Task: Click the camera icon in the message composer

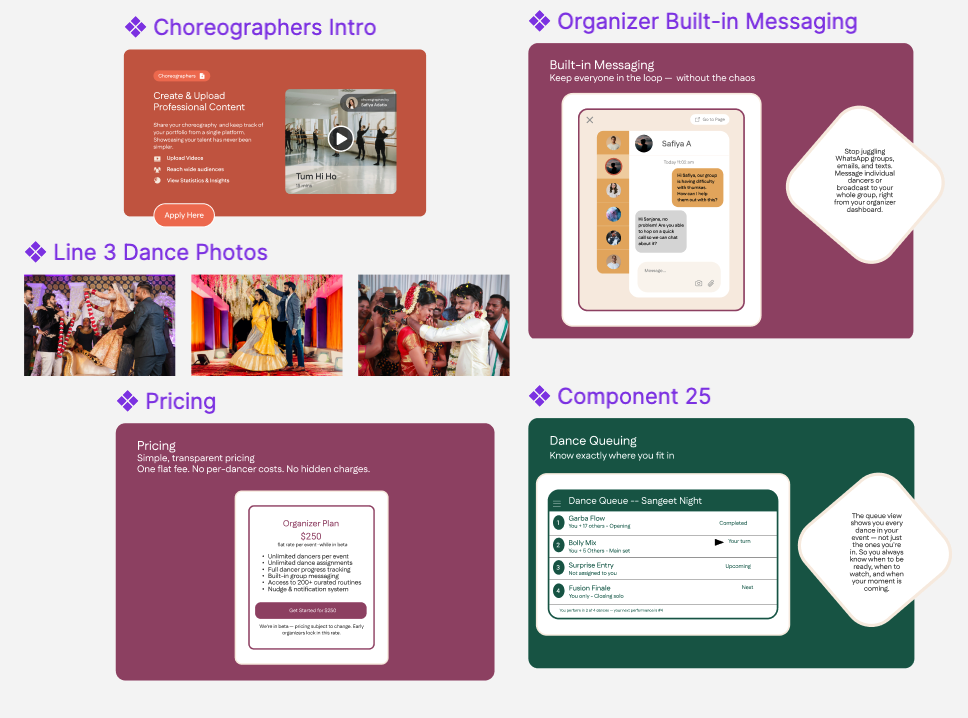Action: 698,283
